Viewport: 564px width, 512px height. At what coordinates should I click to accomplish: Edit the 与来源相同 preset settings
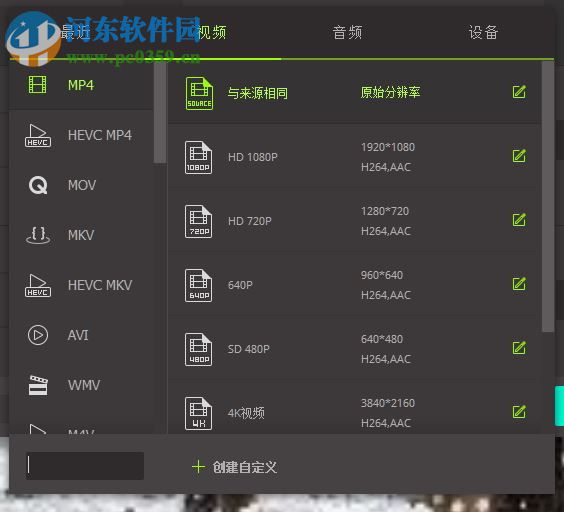pyautogui.click(x=519, y=92)
